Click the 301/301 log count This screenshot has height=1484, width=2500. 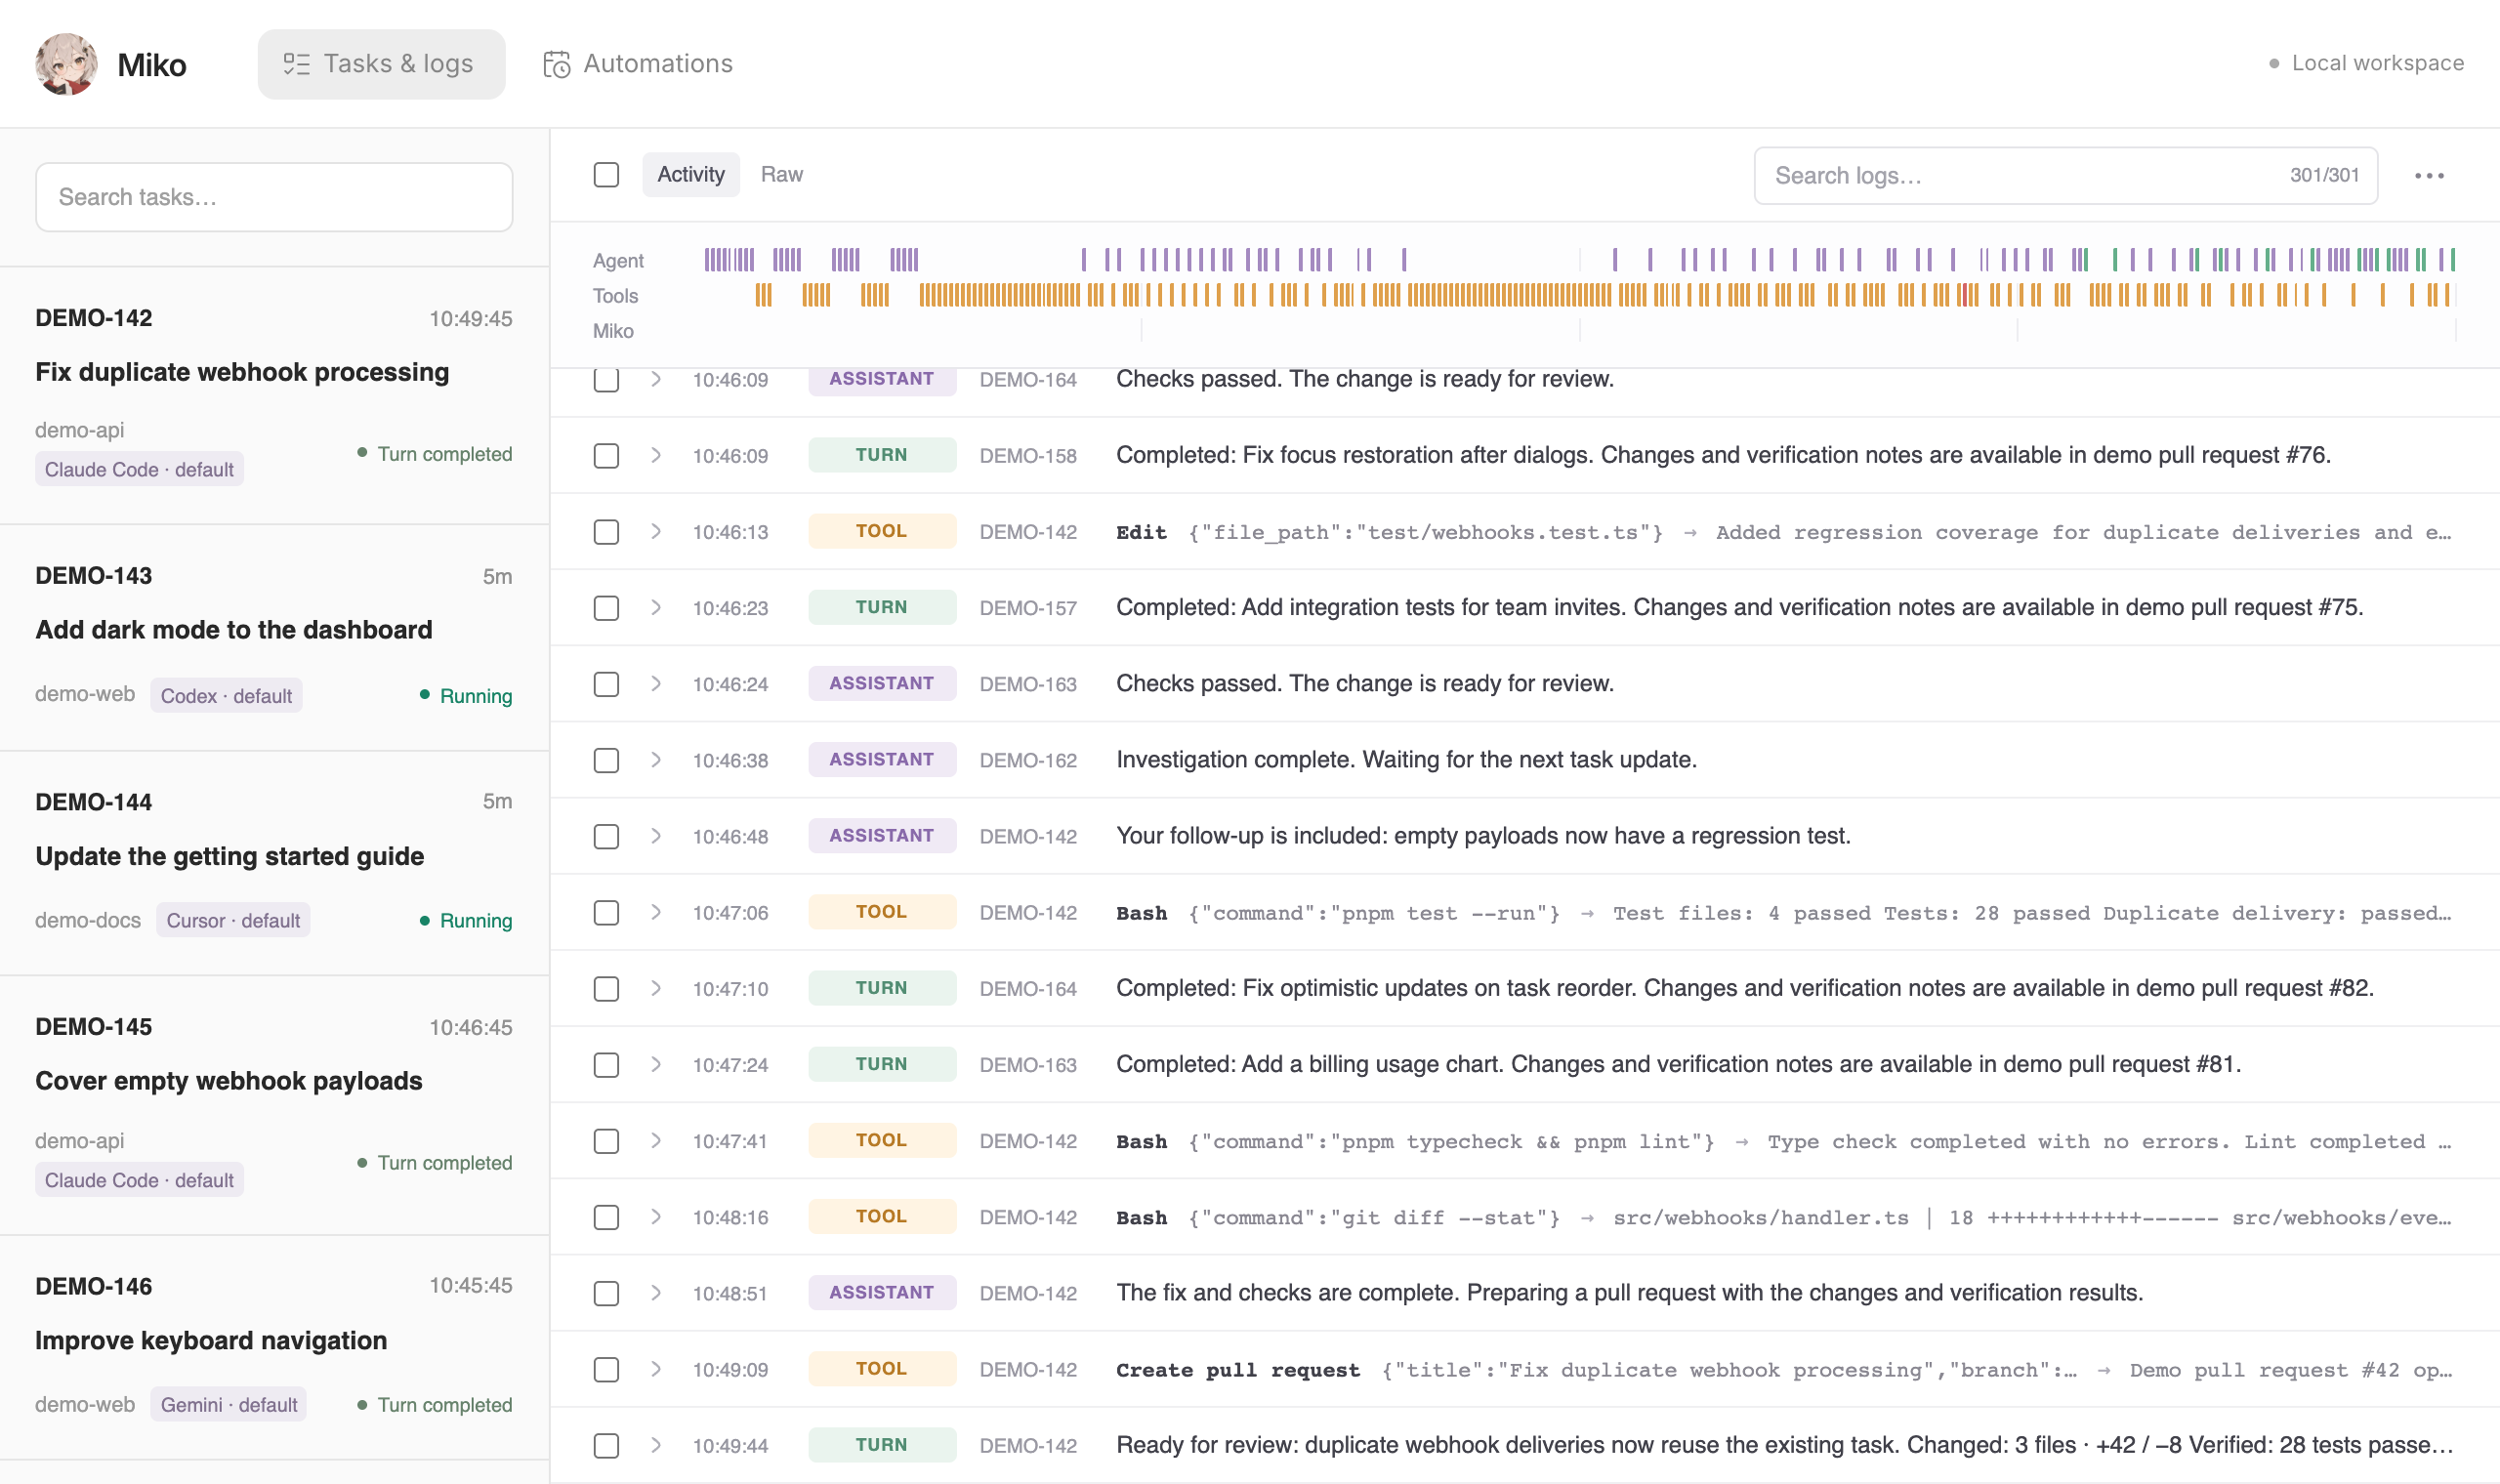2324,176
